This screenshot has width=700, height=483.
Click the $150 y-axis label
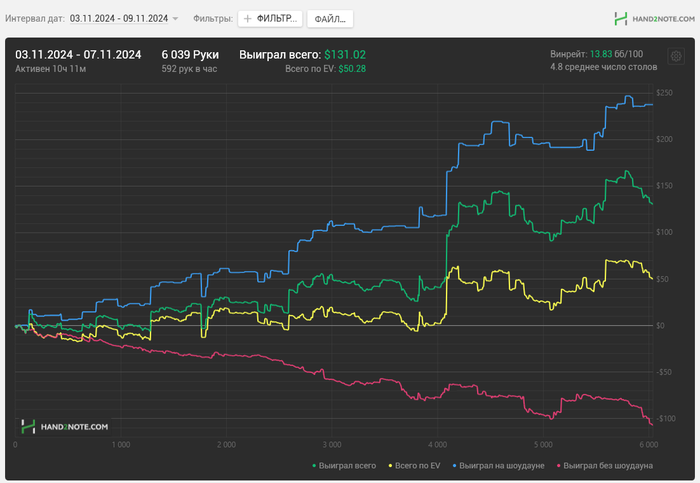(x=664, y=186)
